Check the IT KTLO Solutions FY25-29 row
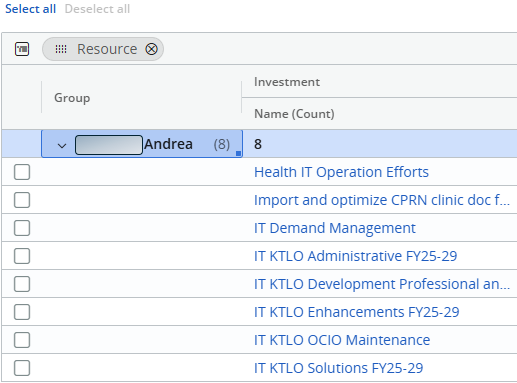Image resolution: width=517 pixels, height=383 pixels. coord(22,368)
